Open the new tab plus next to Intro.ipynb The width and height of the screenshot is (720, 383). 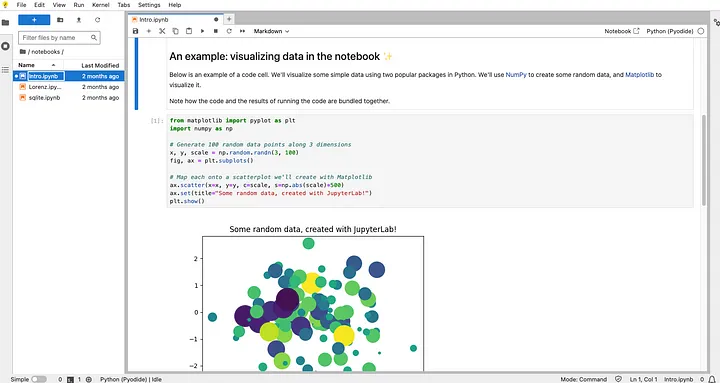pyautogui.click(x=229, y=19)
